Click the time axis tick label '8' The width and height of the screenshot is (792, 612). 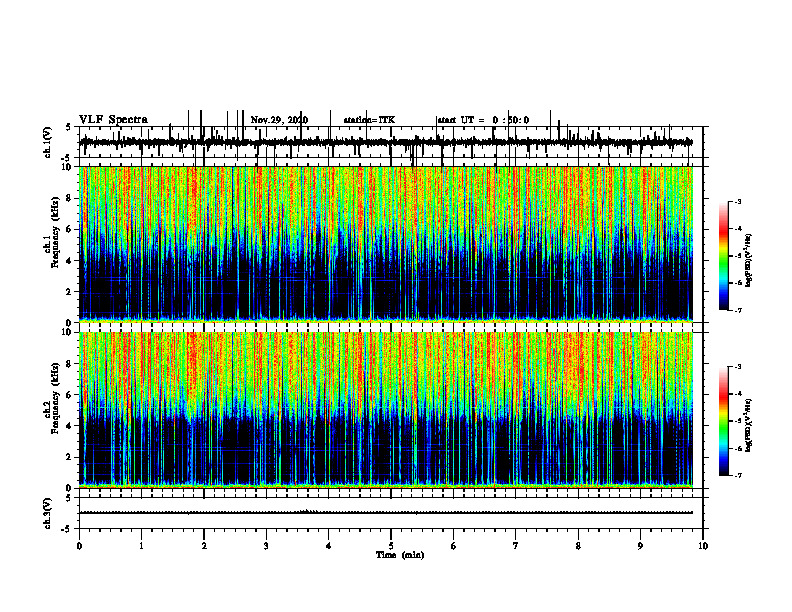[x=578, y=546]
